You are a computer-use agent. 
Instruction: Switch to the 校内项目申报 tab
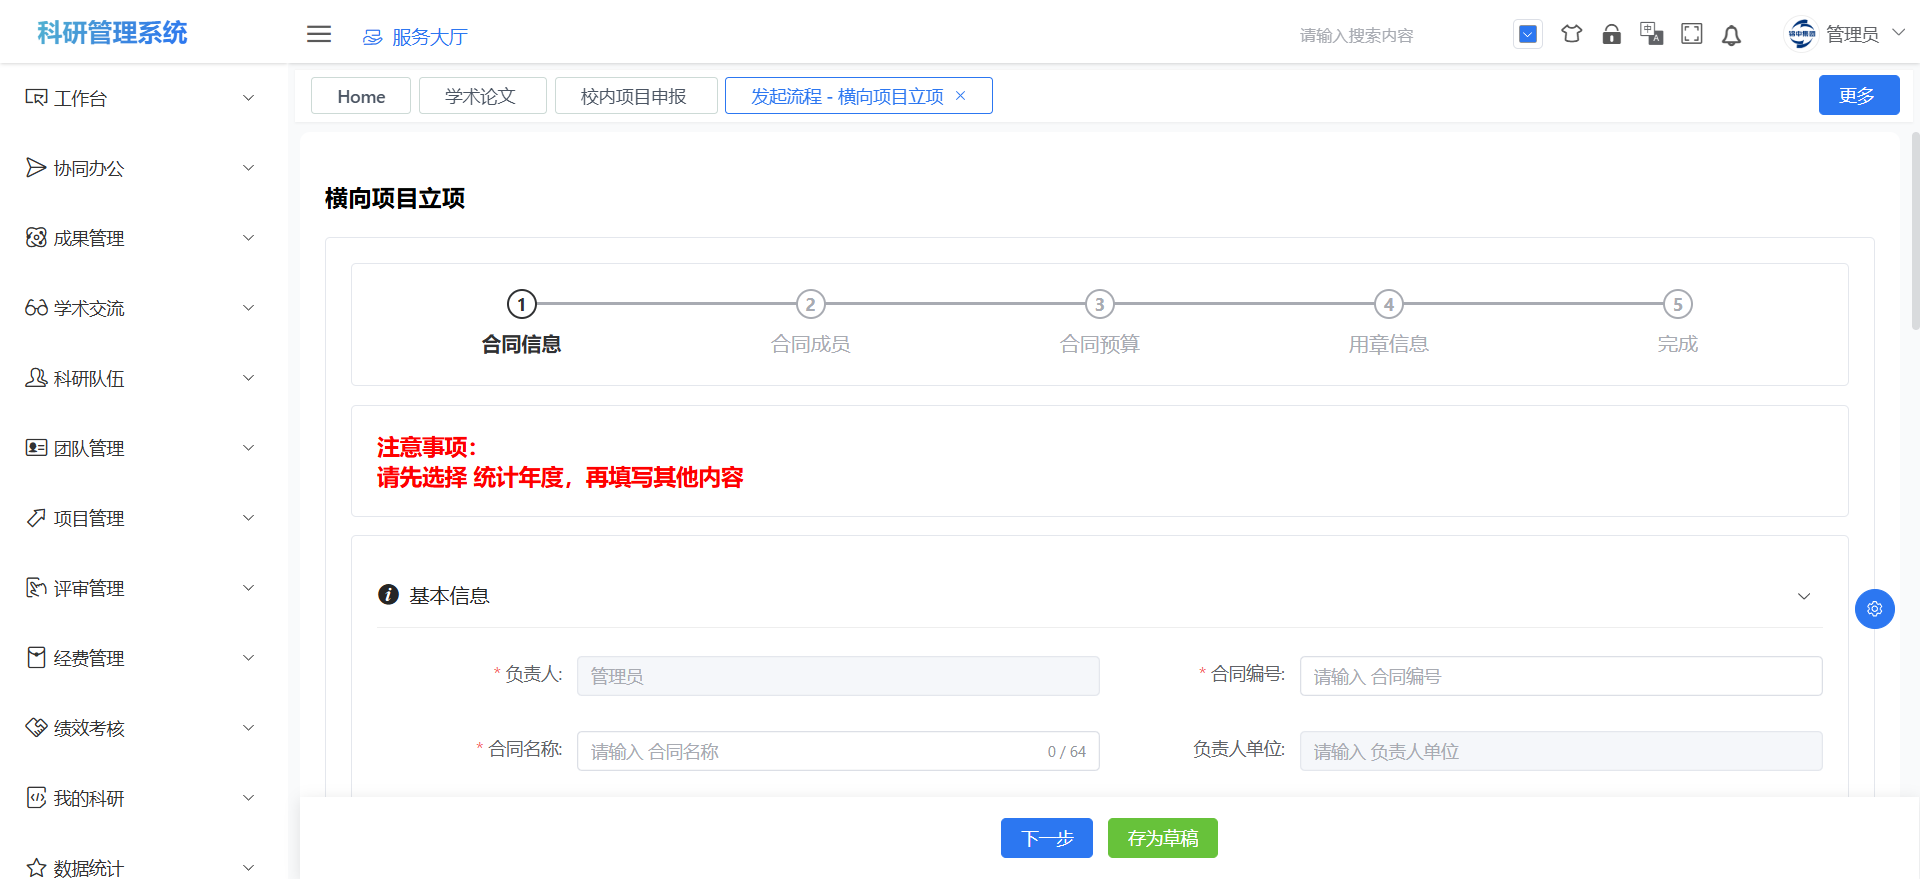pos(634,96)
